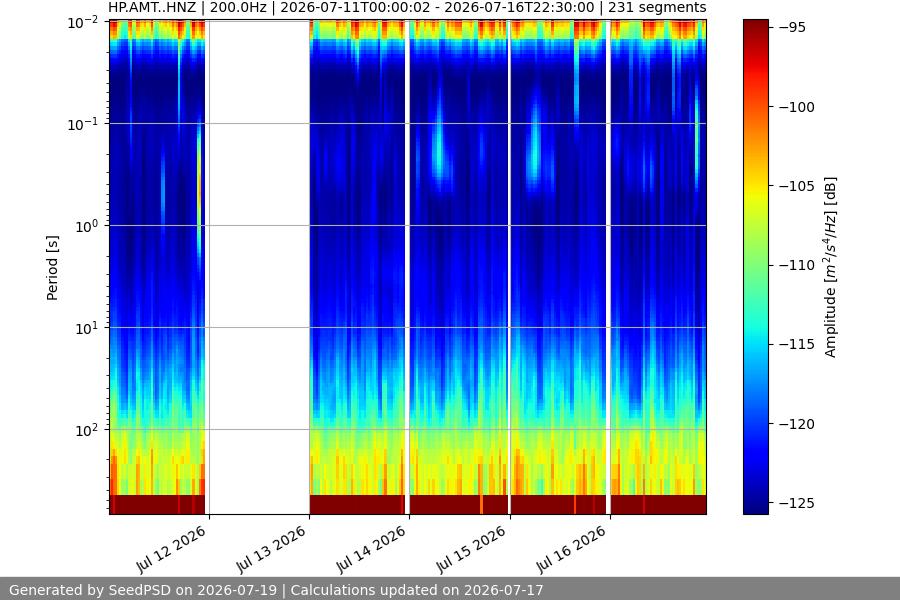Click the −120 colorbar tick value
900x600 pixels.
click(x=797, y=424)
